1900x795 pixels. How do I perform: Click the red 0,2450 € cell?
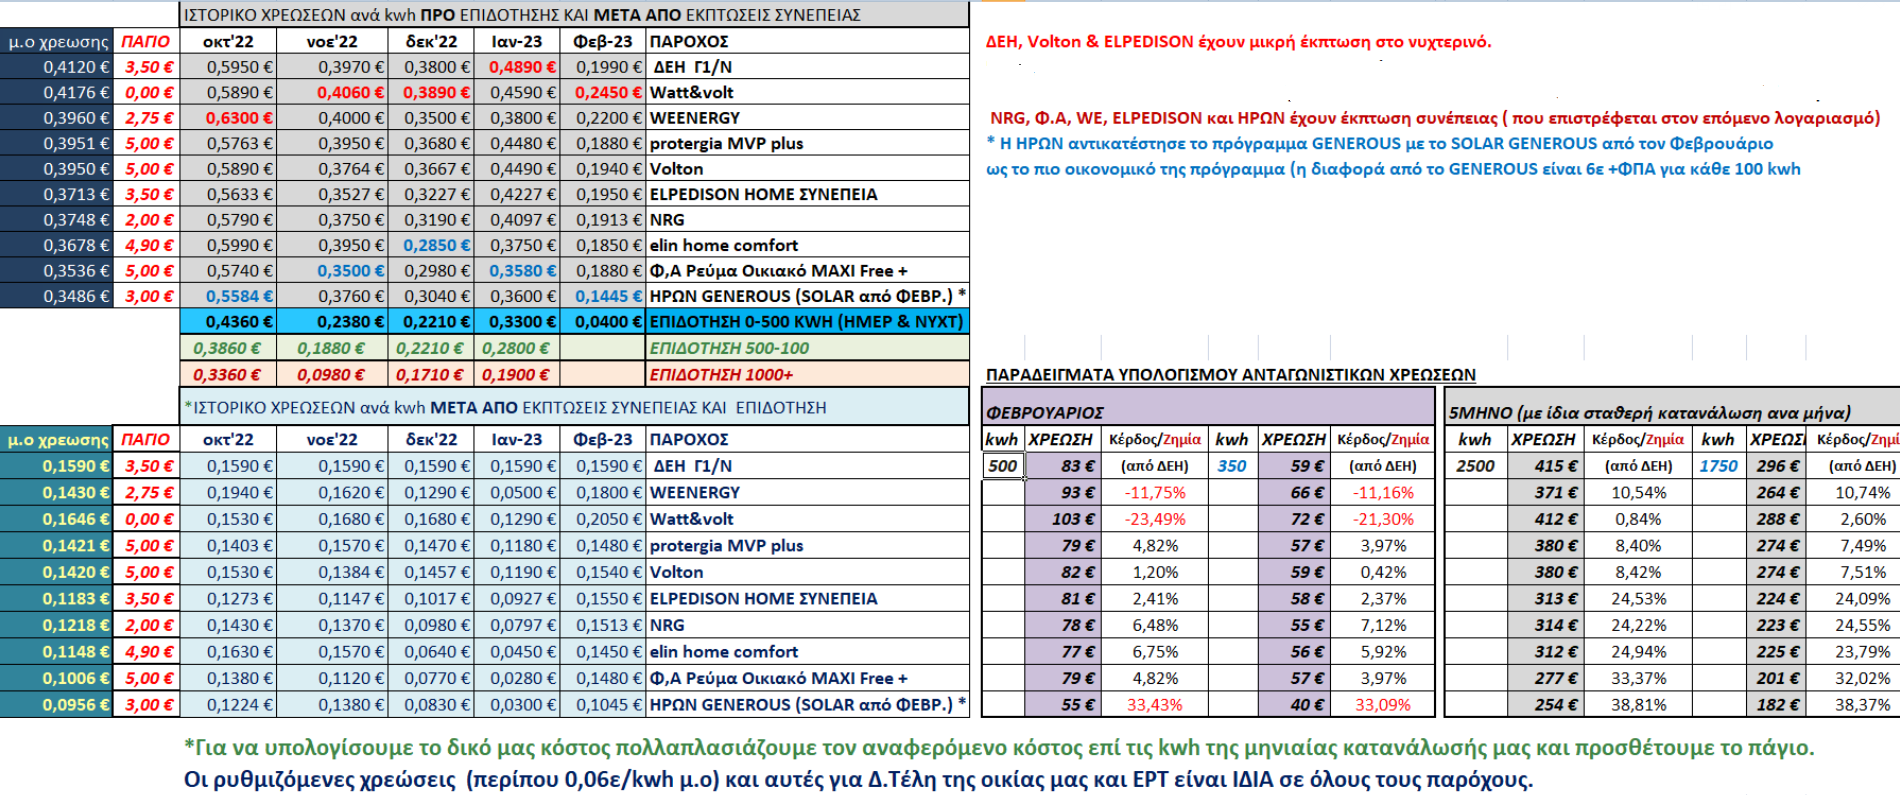(x=603, y=92)
